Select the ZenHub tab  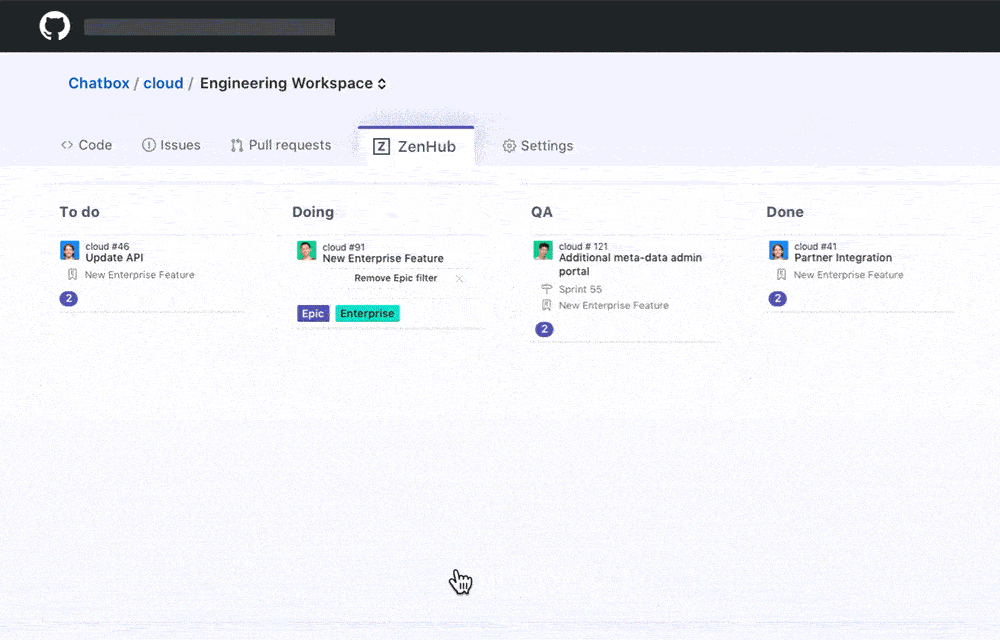click(x=415, y=147)
